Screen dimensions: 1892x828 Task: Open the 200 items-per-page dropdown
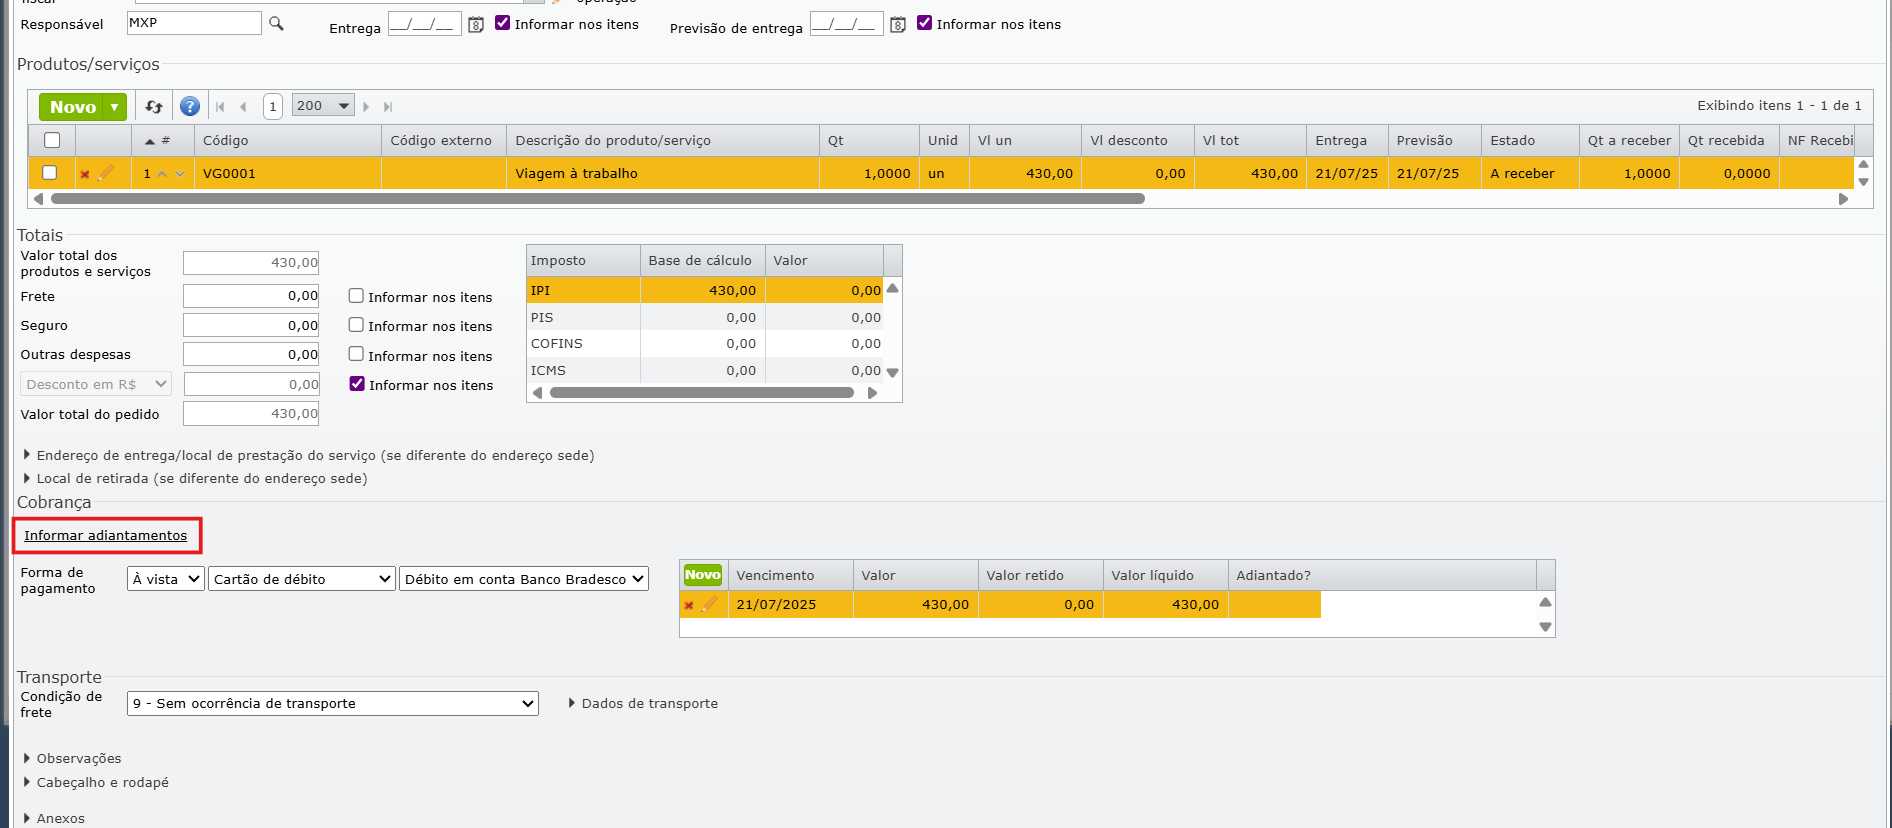(323, 106)
